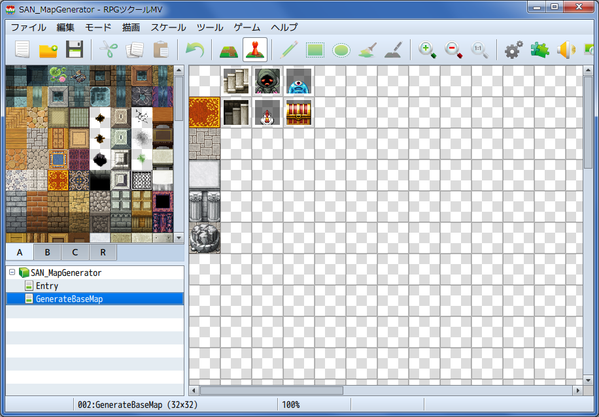
Task: Undo with the green arrow icon
Action: (195, 50)
